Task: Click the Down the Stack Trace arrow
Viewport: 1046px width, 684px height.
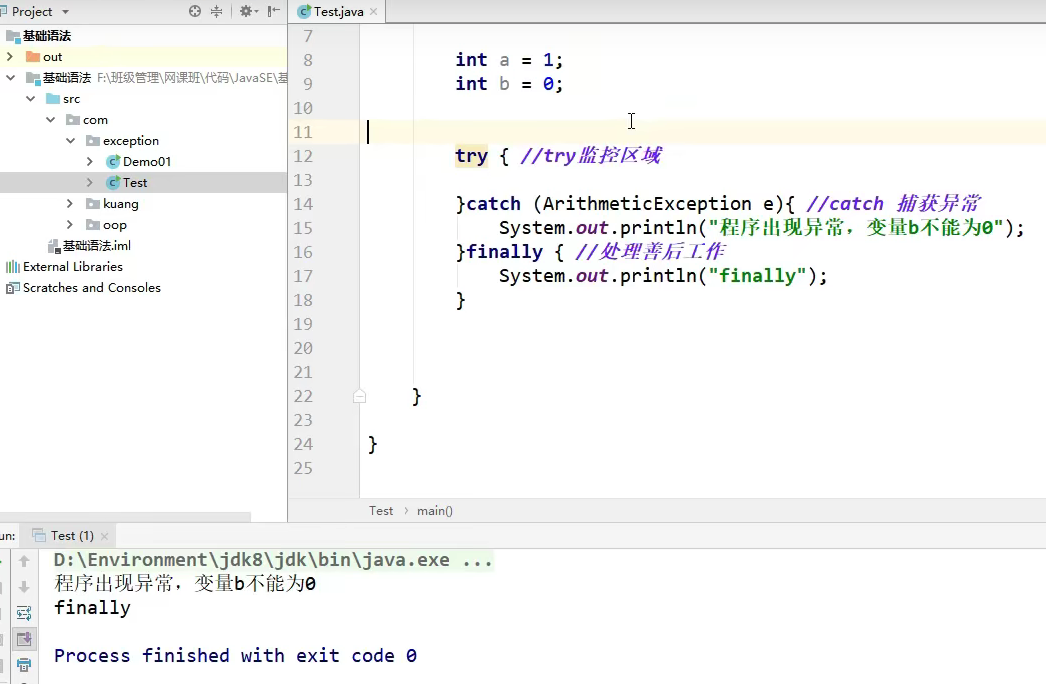Action: pyautogui.click(x=24, y=587)
